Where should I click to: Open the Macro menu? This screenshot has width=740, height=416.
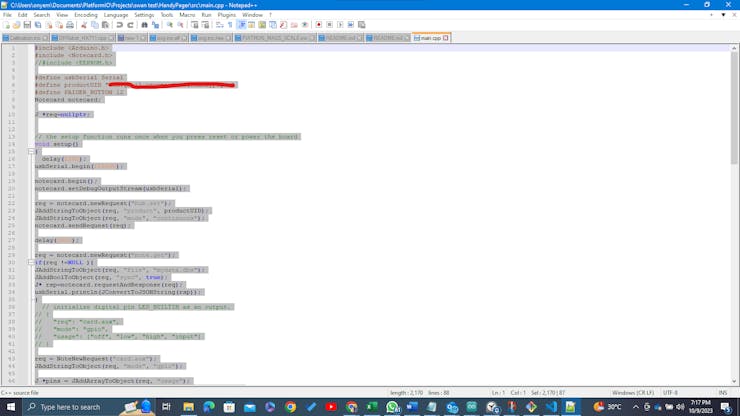187,15
